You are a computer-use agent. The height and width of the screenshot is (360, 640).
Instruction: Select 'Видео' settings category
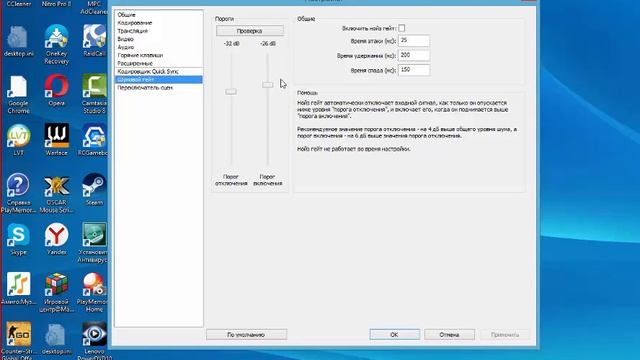pos(158,39)
